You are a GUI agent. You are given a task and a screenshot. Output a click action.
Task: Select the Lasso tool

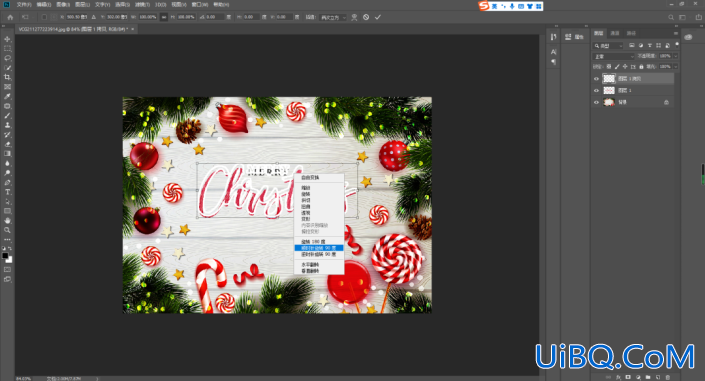[7, 58]
